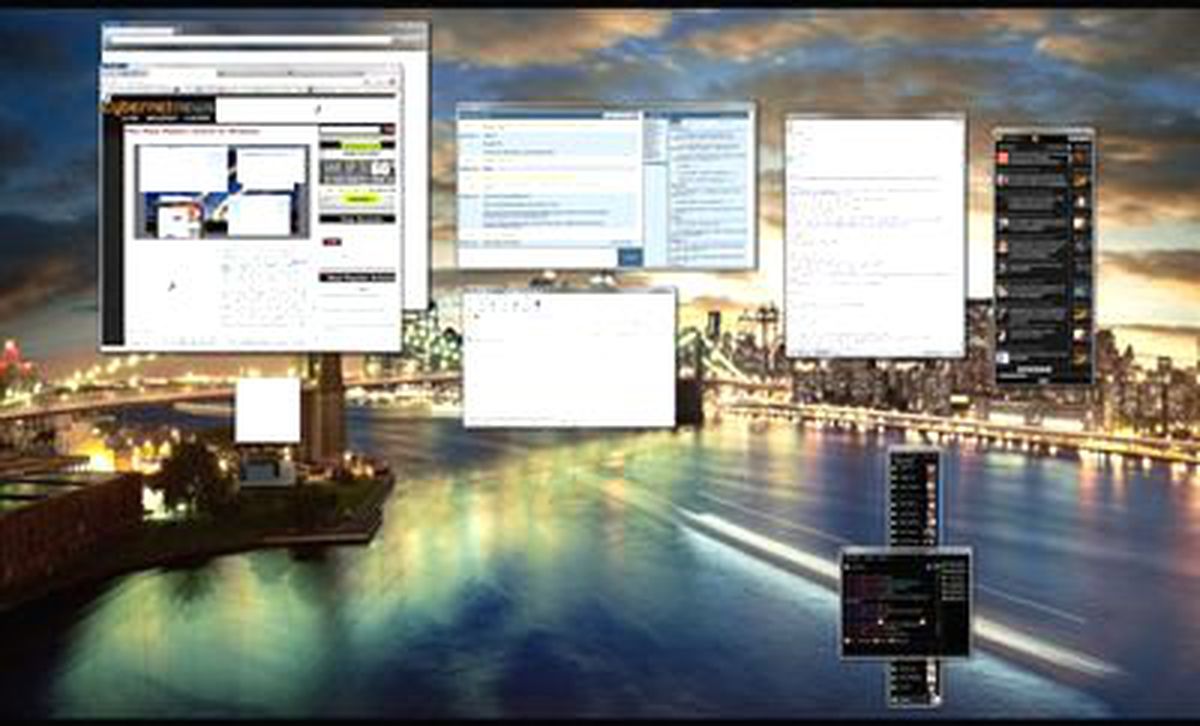Select the CyberNet News browser window thumbnail

coord(250,208)
